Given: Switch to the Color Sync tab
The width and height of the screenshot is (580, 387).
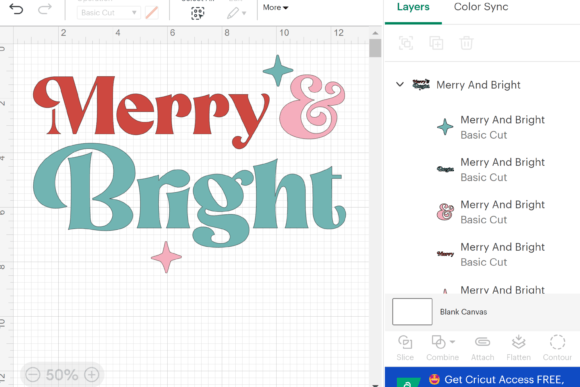Looking at the screenshot, I should pos(481,7).
